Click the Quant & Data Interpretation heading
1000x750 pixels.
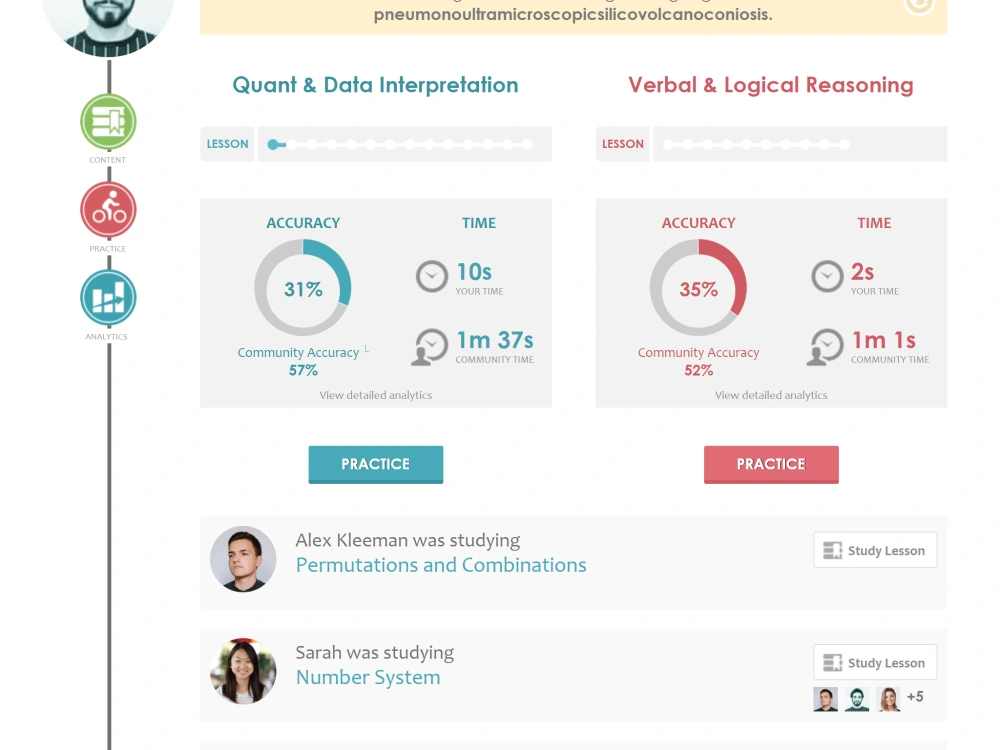pyautogui.click(x=376, y=85)
